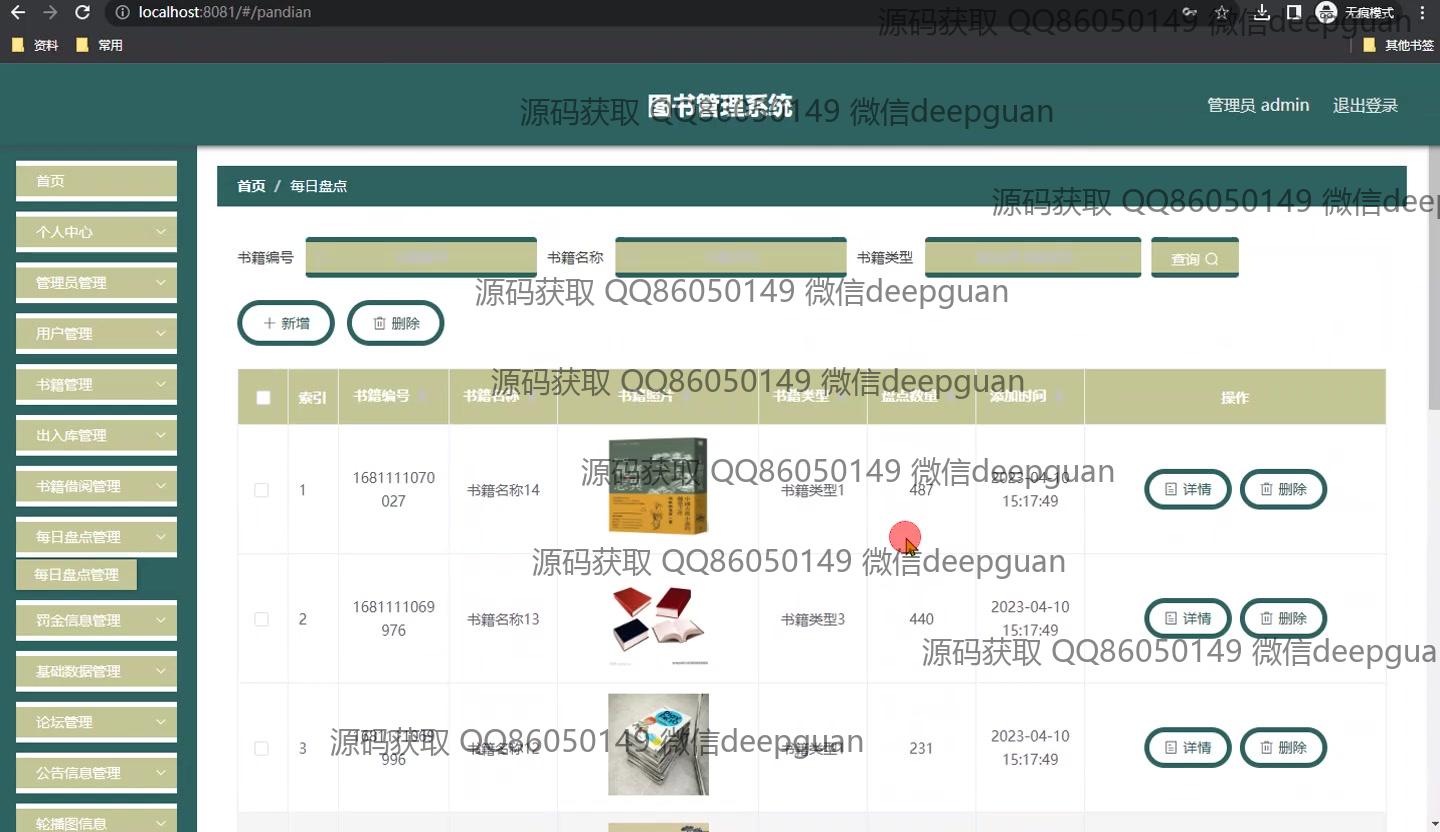Open the 首页 sidebar menu item
This screenshot has height=832, width=1440.
(x=96, y=181)
